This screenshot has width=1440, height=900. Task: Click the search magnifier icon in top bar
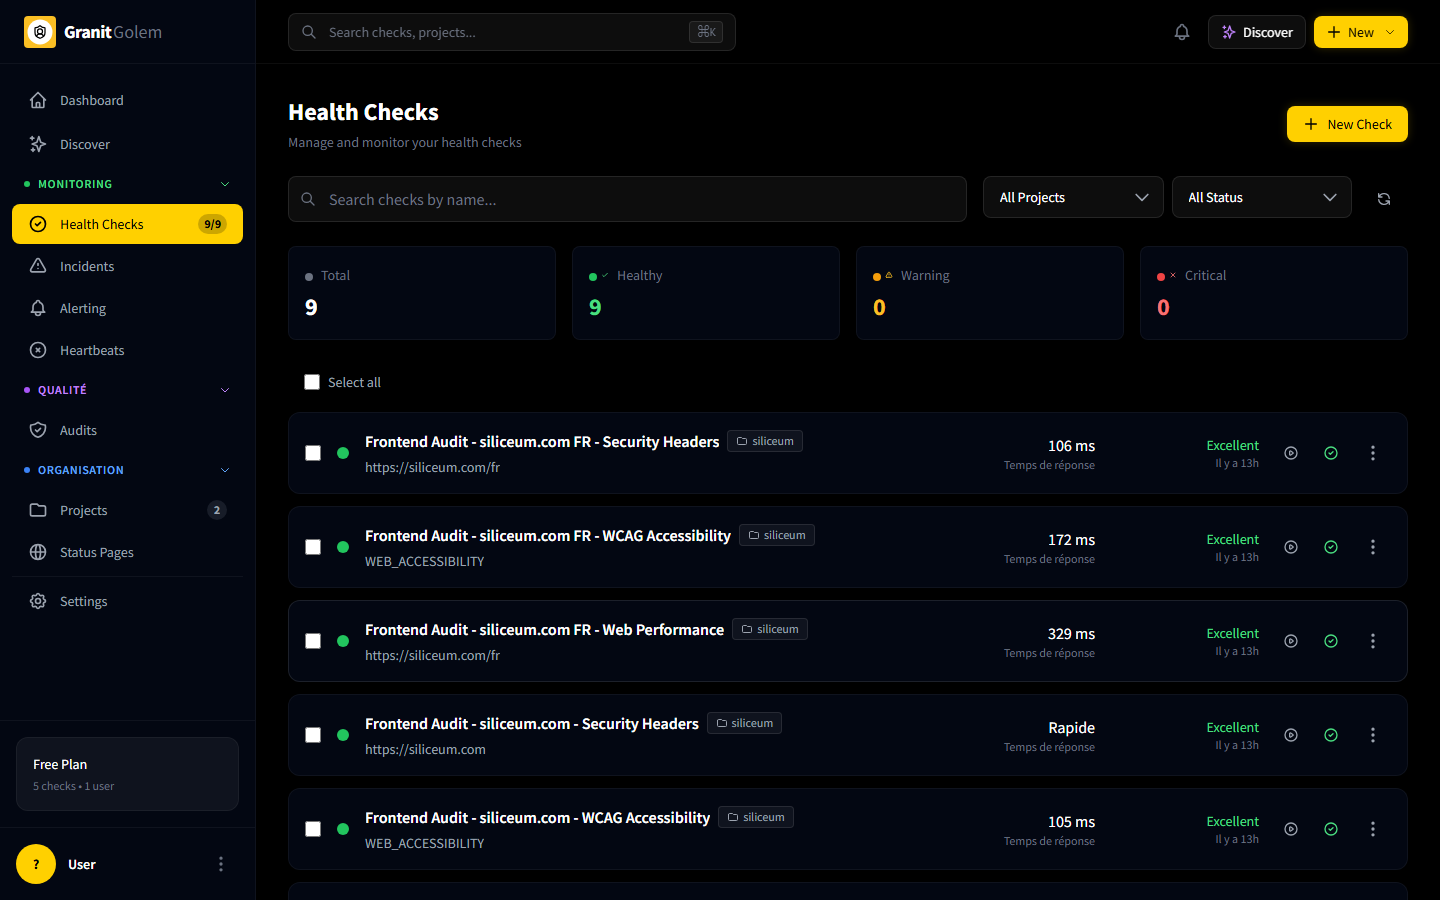[x=309, y=32]
